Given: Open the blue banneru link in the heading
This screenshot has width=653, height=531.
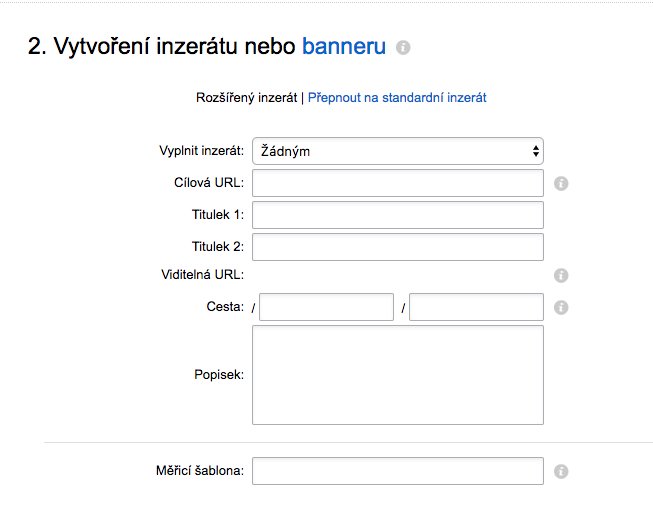Looking at the screenshot, I should 344,46.
